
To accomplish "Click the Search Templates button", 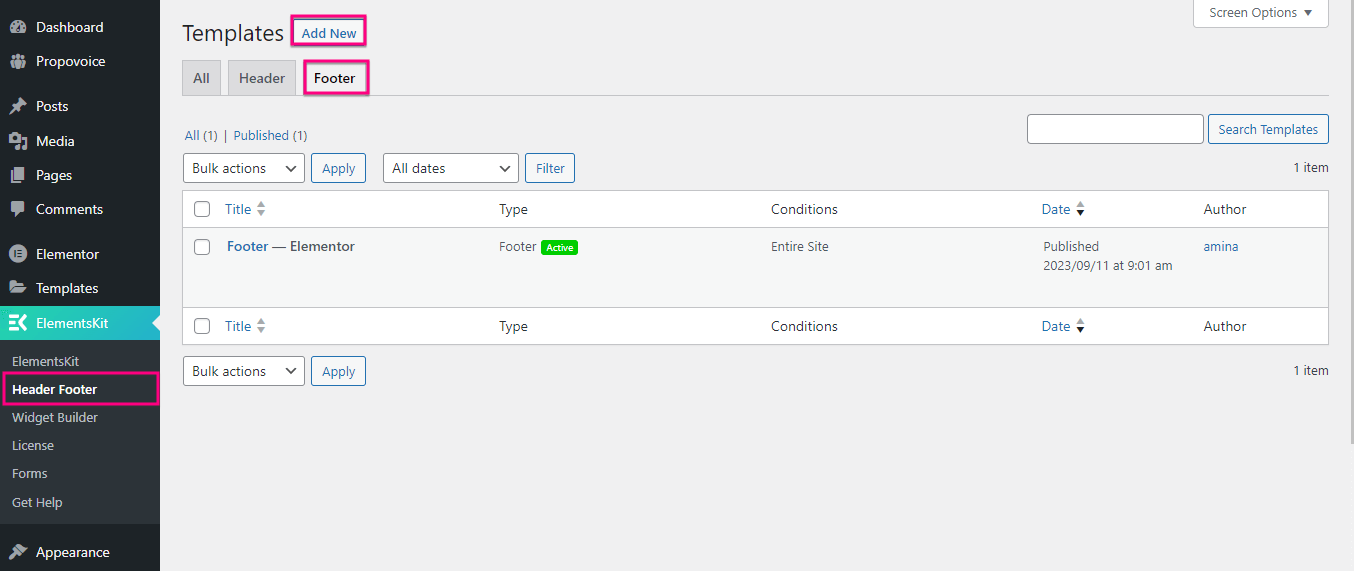I will pos(1268,129).
